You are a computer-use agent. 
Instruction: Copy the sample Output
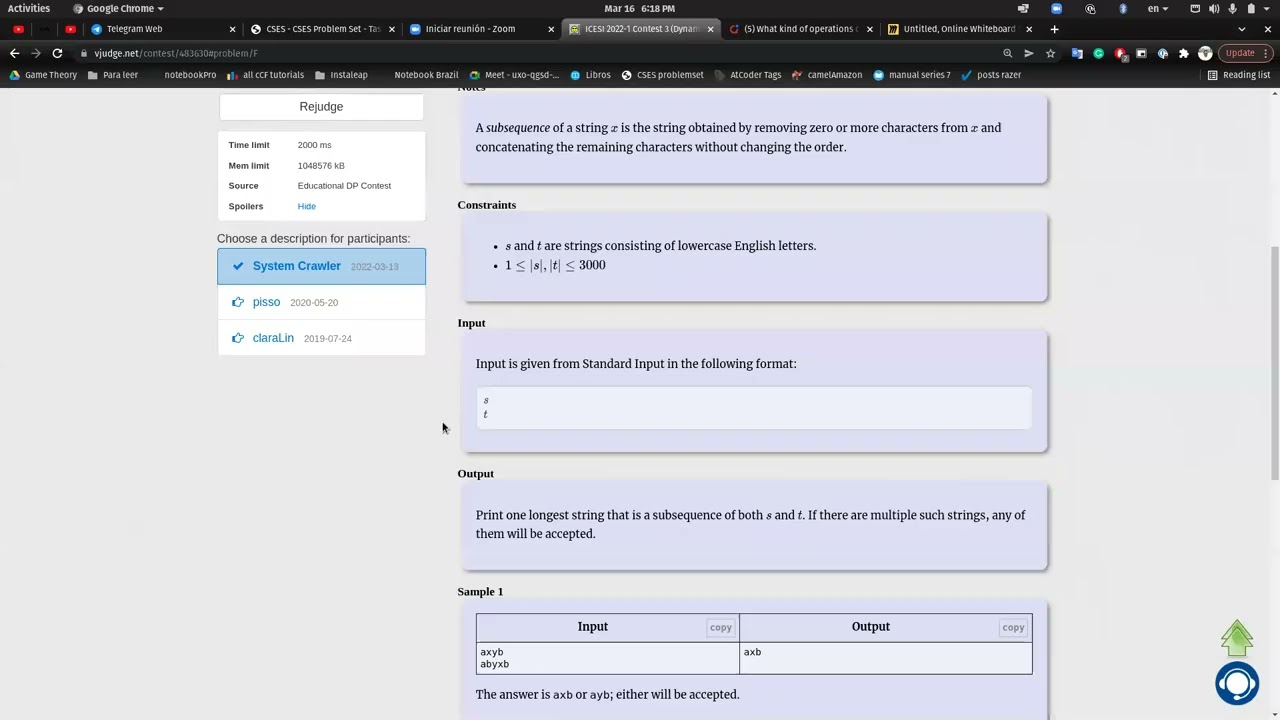1013,628
